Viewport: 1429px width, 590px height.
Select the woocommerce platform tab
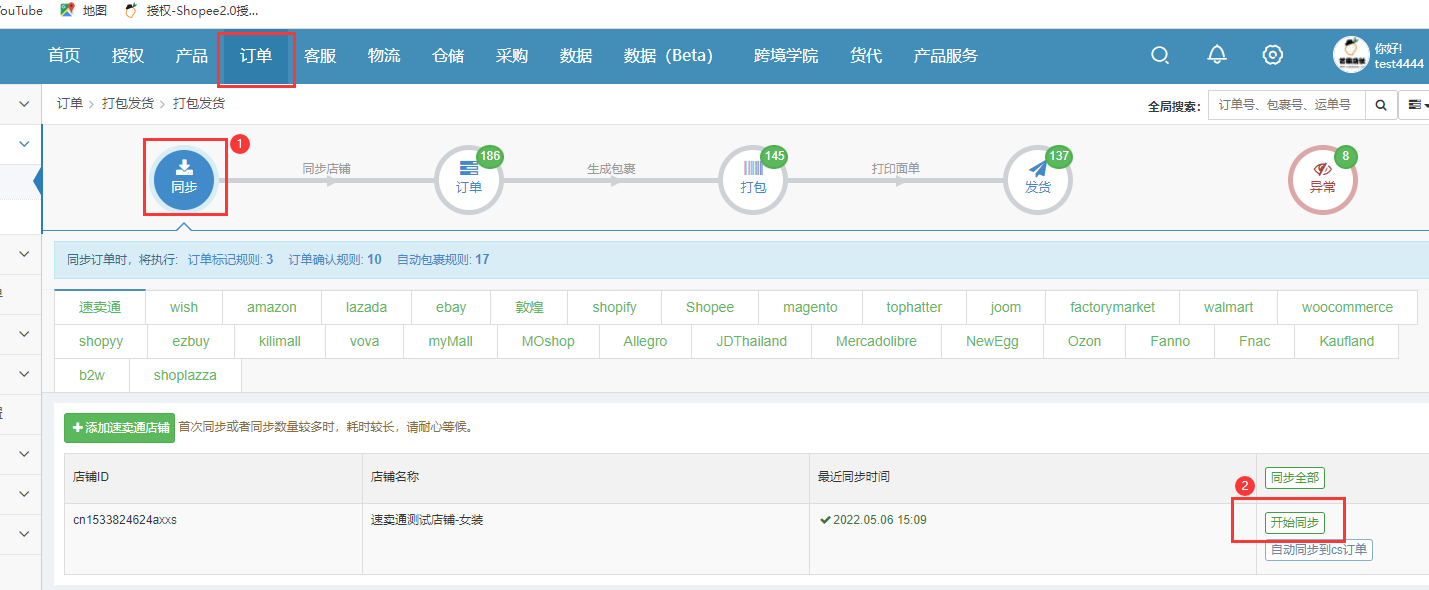(1347, 307)
